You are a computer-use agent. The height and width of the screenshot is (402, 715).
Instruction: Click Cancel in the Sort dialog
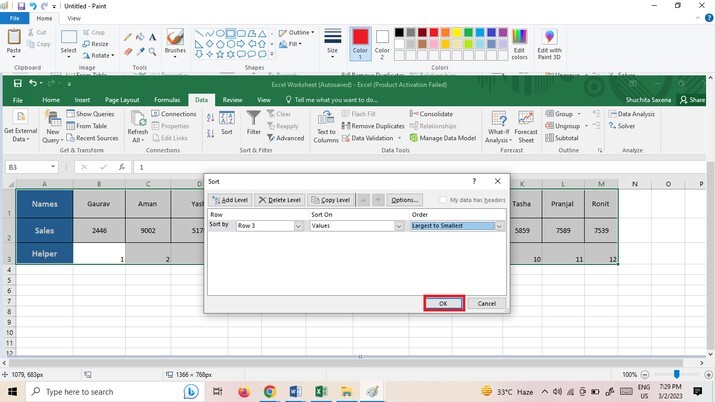(487, 304)
